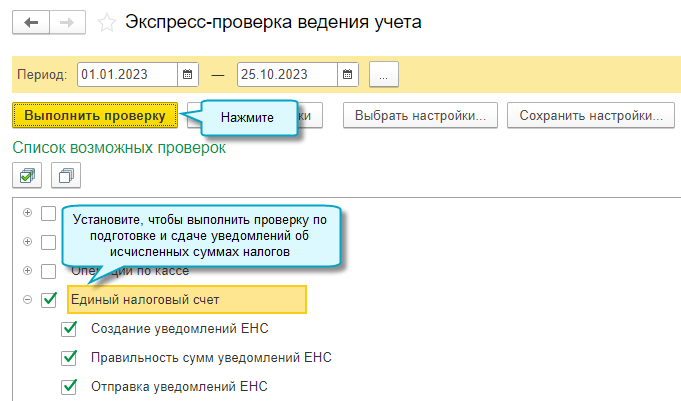Screen dimensions: 681x401
Task: Collapse the Единый налоговый счет group
Action: click(x=27, y=299)
